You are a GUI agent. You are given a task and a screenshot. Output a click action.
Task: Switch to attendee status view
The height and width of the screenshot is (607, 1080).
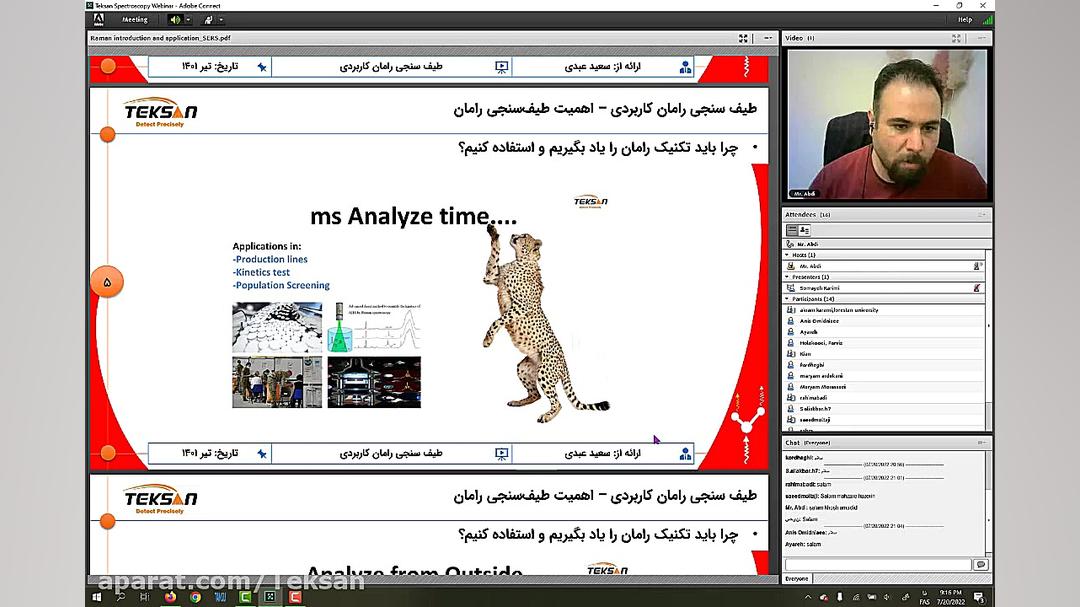point(805,230)
